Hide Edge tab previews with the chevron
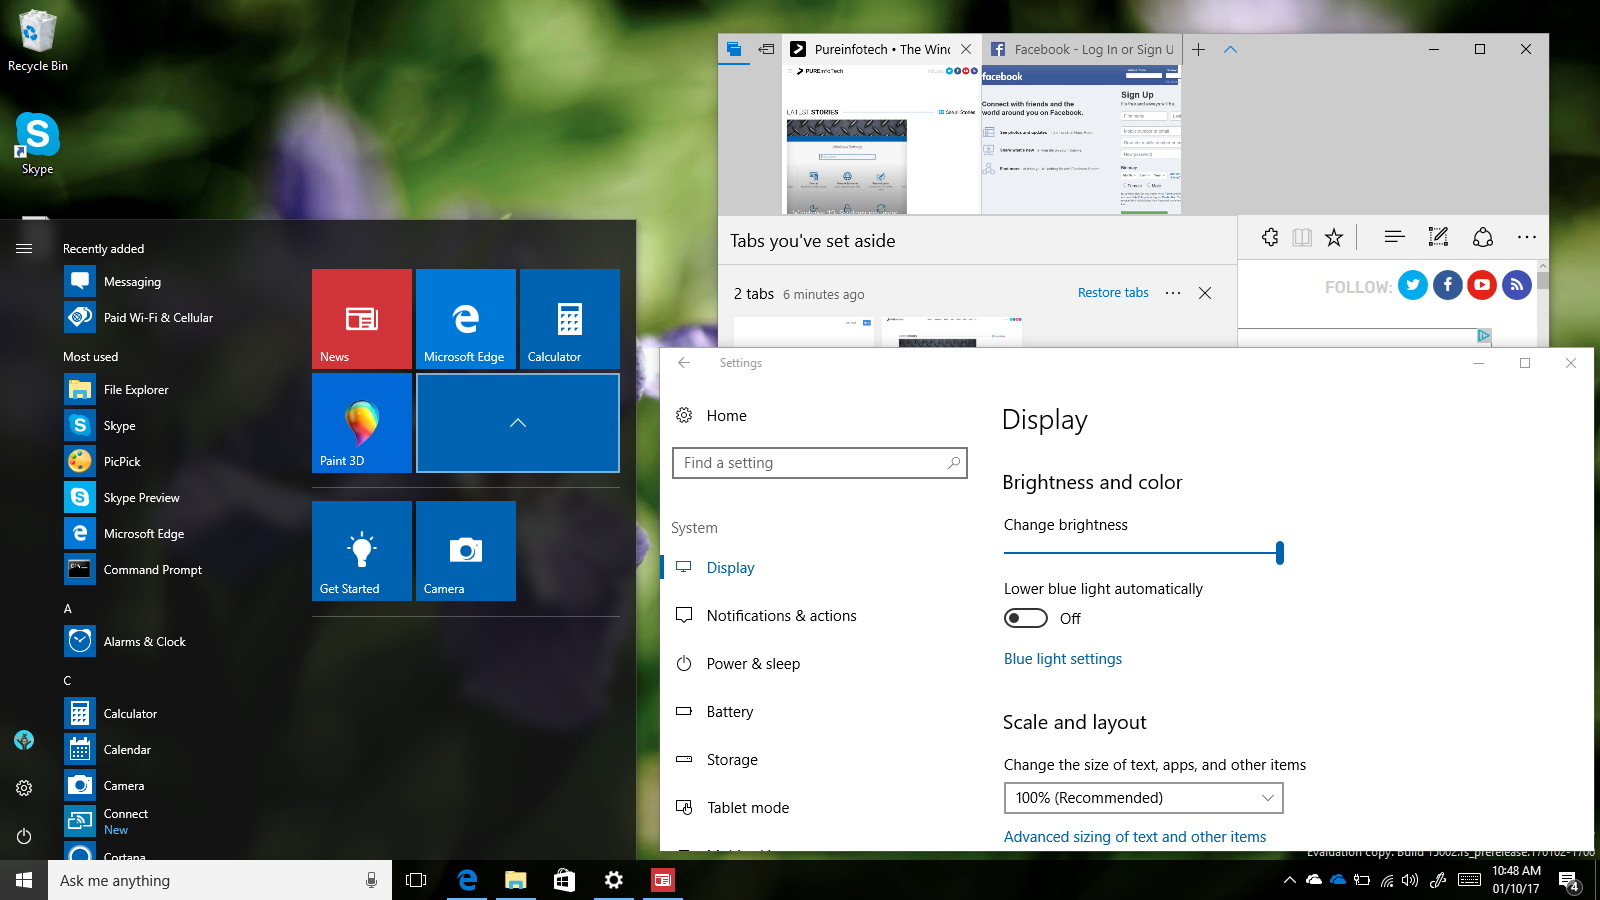This screenshot has width=1600, height=900. pyautogui.click(x=1230, y=49)
